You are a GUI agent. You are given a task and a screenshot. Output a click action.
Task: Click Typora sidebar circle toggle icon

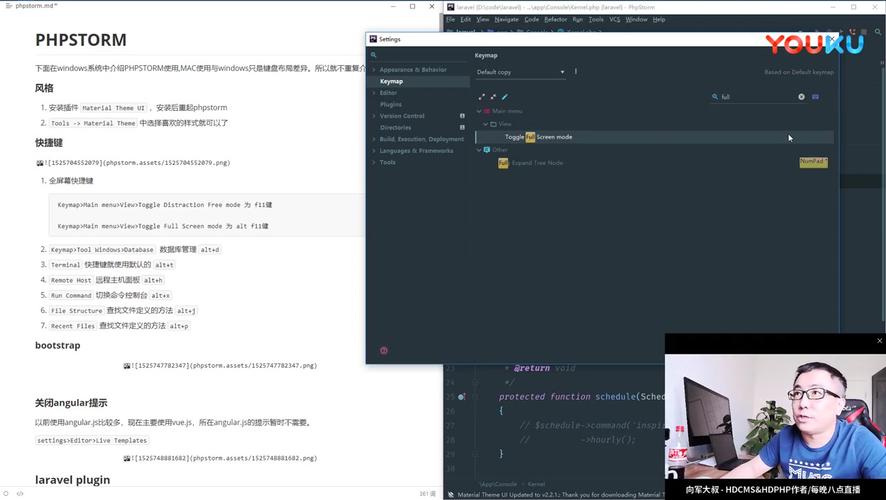[6, 494]
